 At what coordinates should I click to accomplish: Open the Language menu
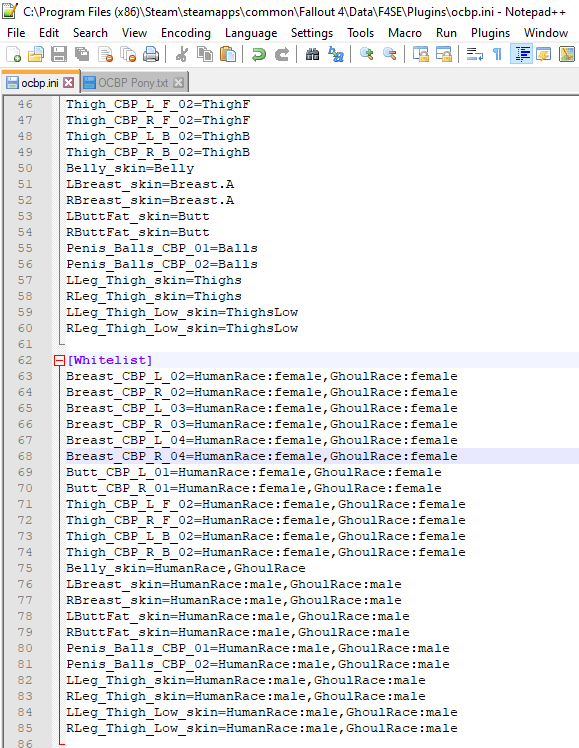(x=251, y=33)
